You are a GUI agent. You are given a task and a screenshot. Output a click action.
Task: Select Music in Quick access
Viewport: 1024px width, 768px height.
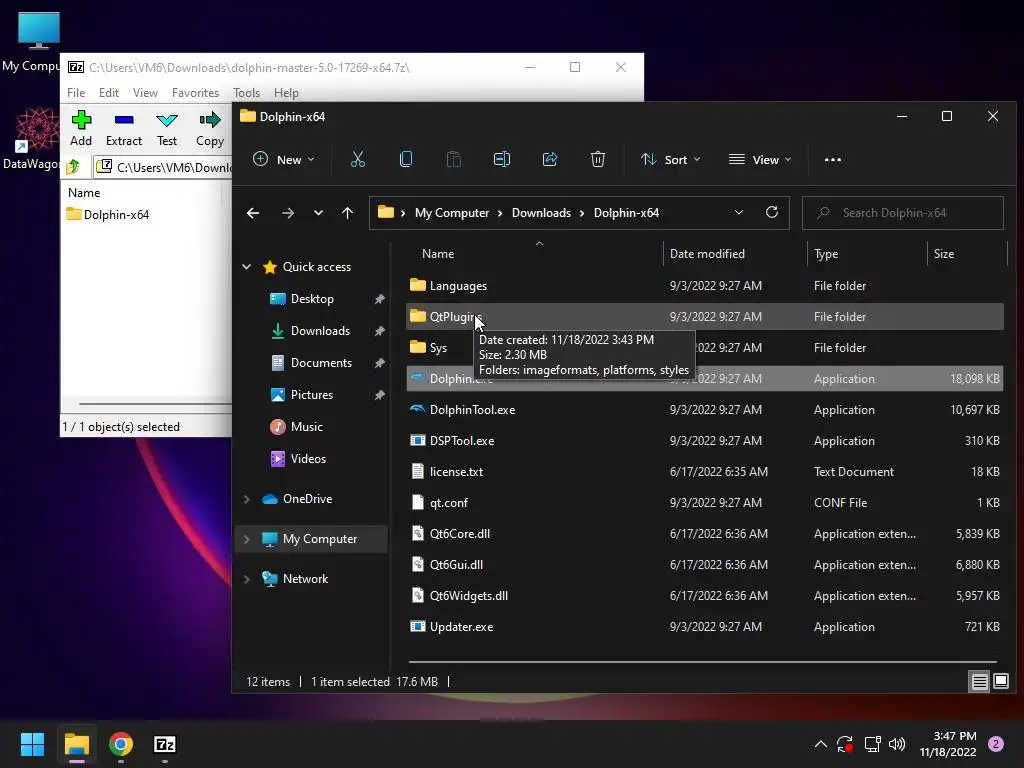(306, 426)
